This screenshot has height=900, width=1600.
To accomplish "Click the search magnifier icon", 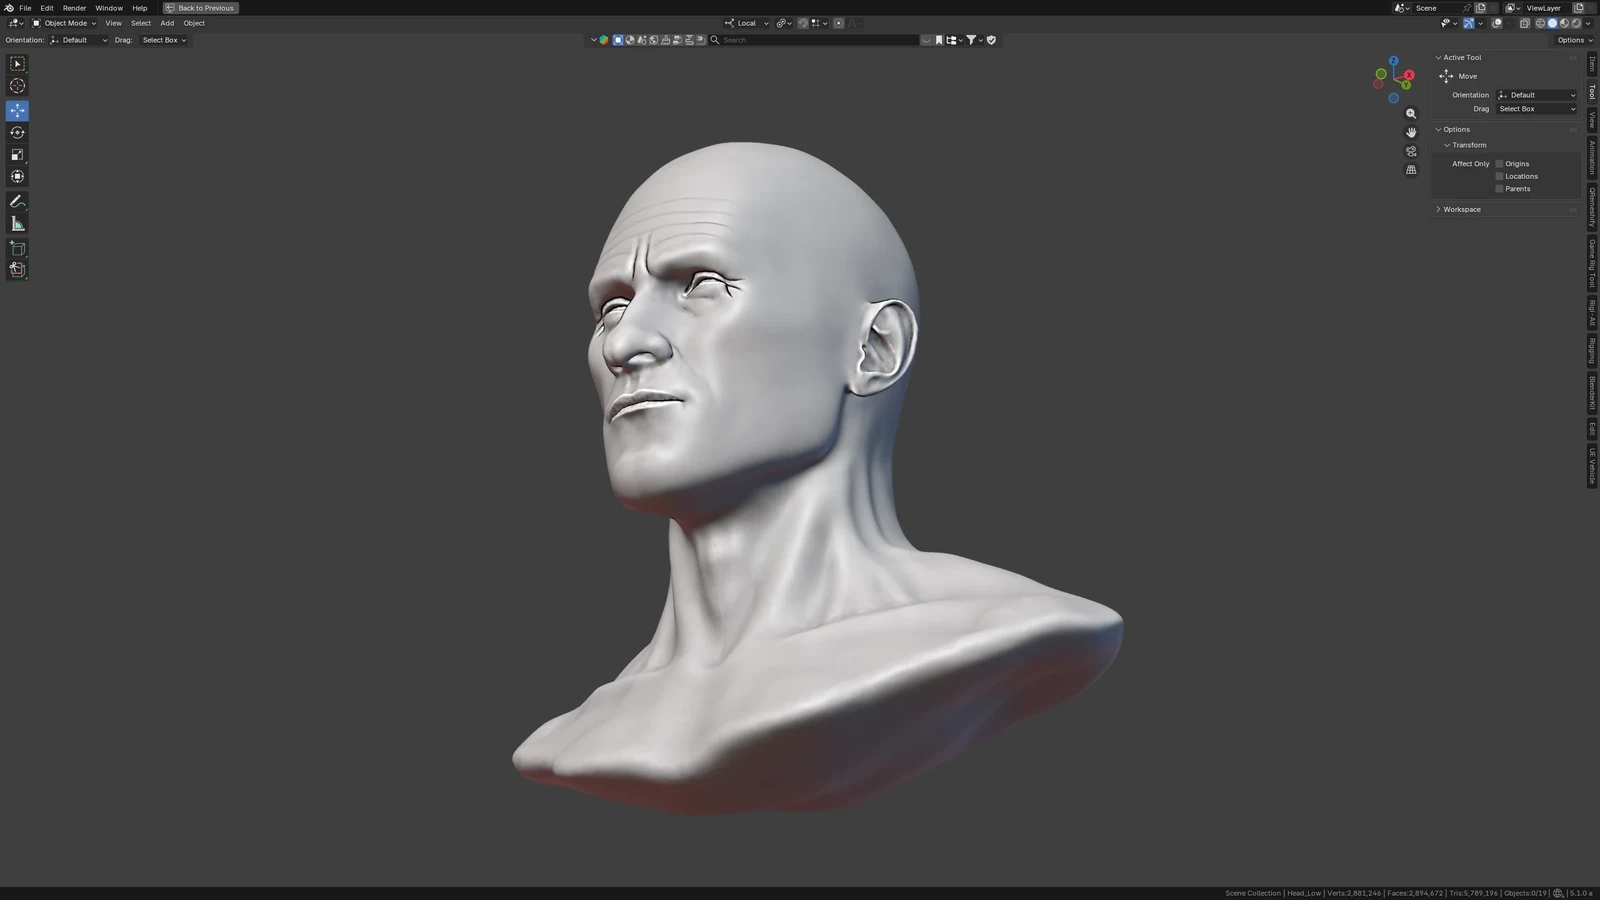I will click(715, 40).
